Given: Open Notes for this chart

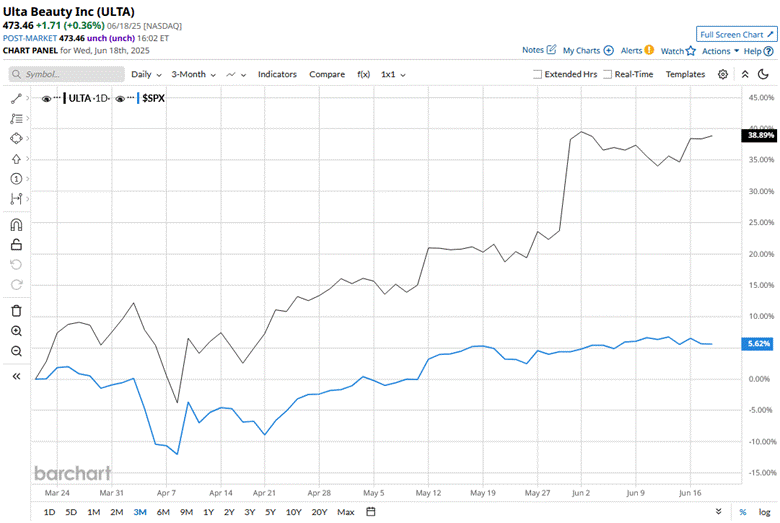Looking at the screenshot, I should coord(539,50).
